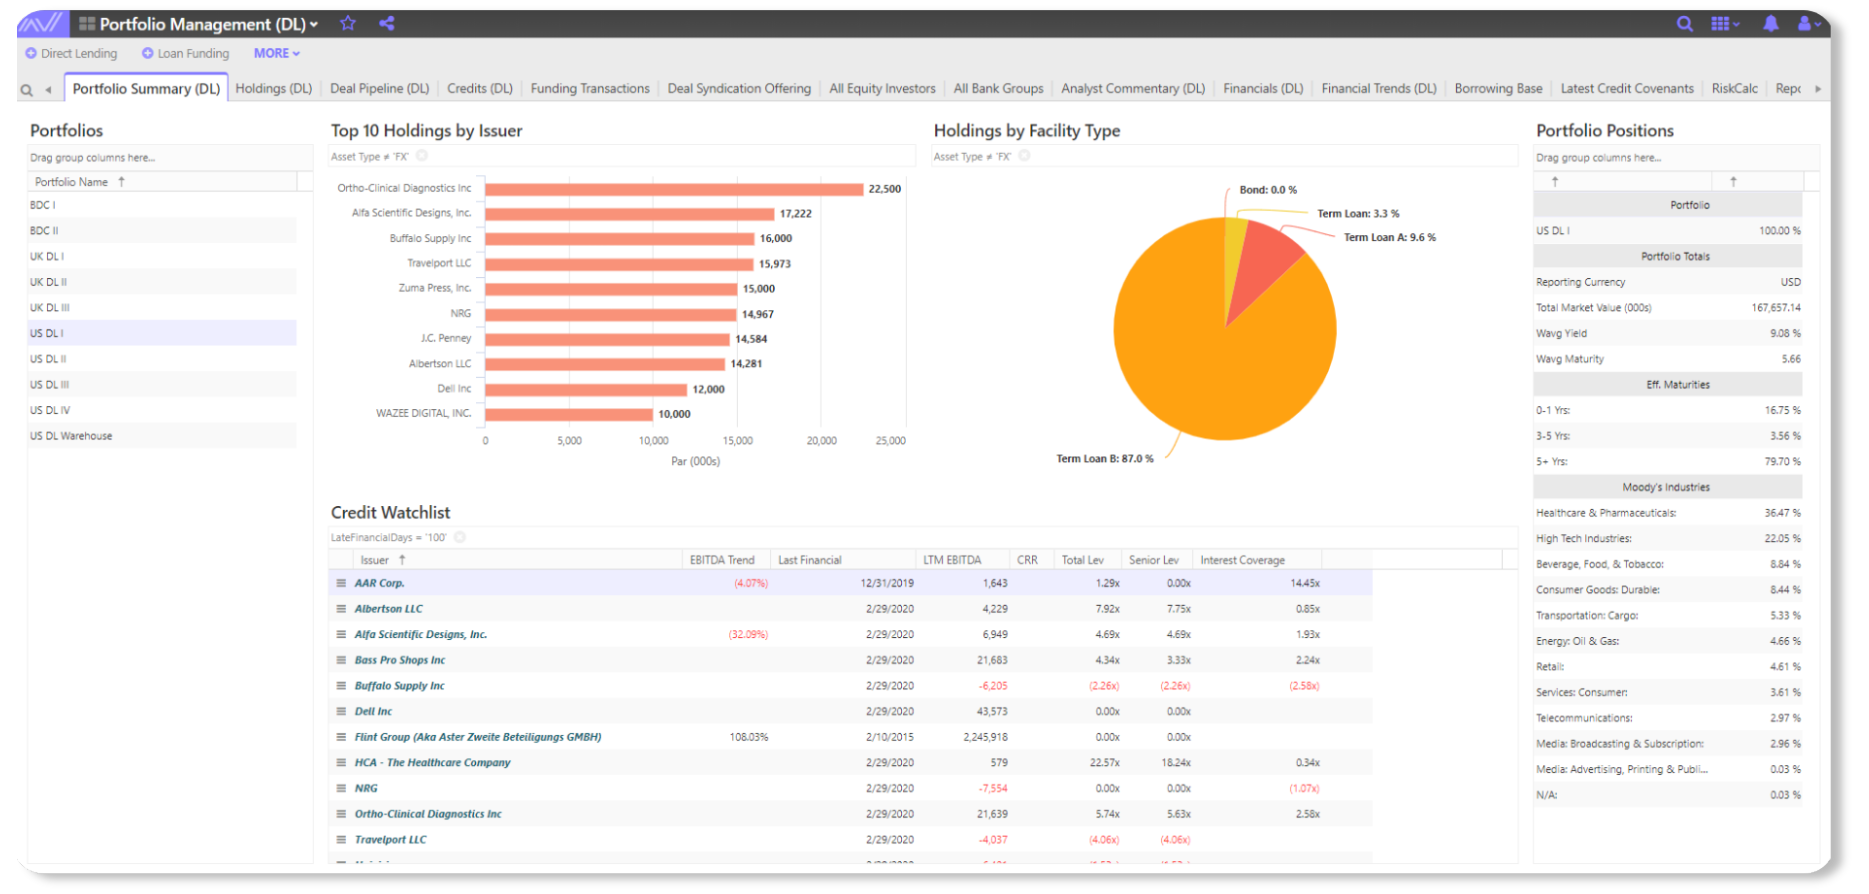The height and width of the screenshot is (894, 1869).
Task: Select the US DL I portfolio row
Action: pos(162,333)
